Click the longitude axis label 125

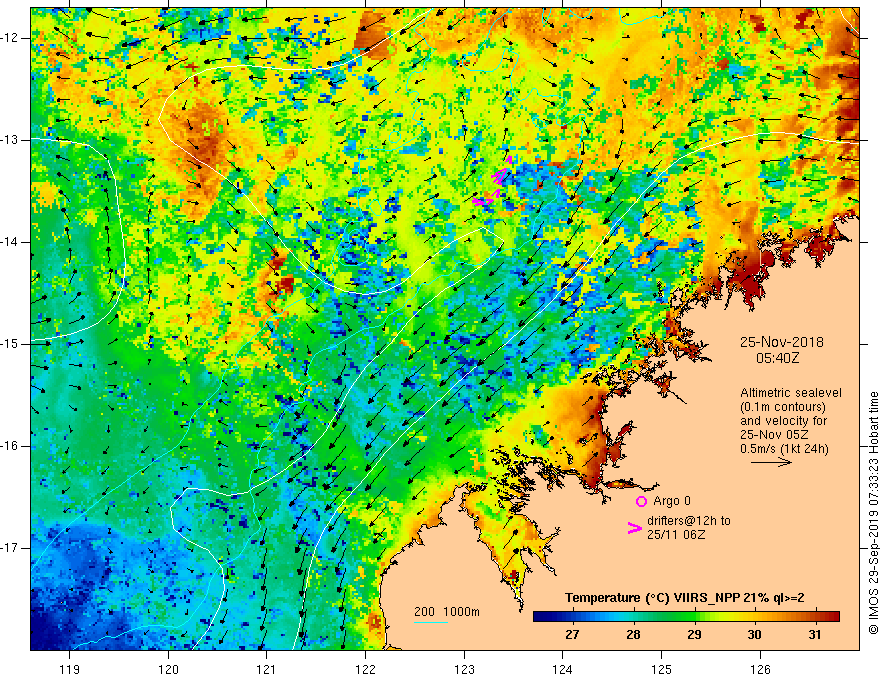pyautogui.click(x=661, y=669)
